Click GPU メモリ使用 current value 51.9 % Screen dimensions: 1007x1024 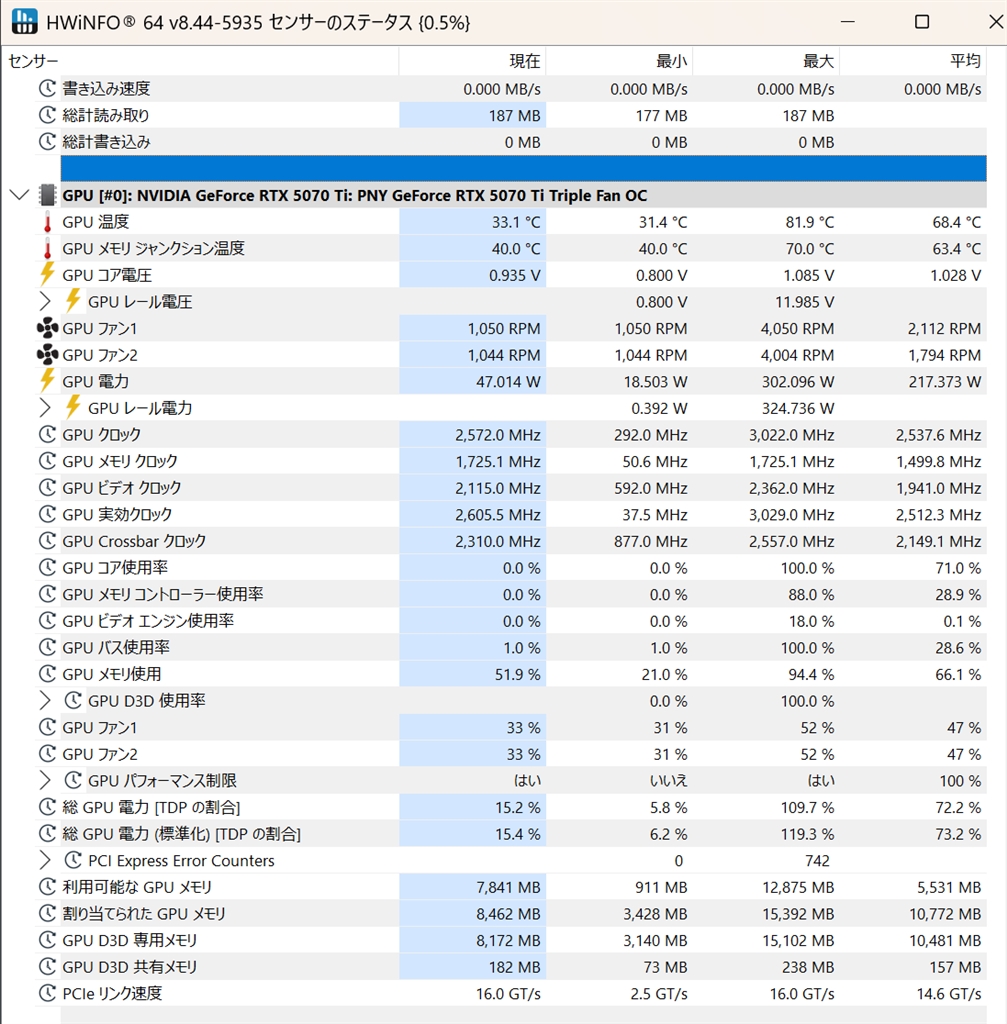pos(517,674)
